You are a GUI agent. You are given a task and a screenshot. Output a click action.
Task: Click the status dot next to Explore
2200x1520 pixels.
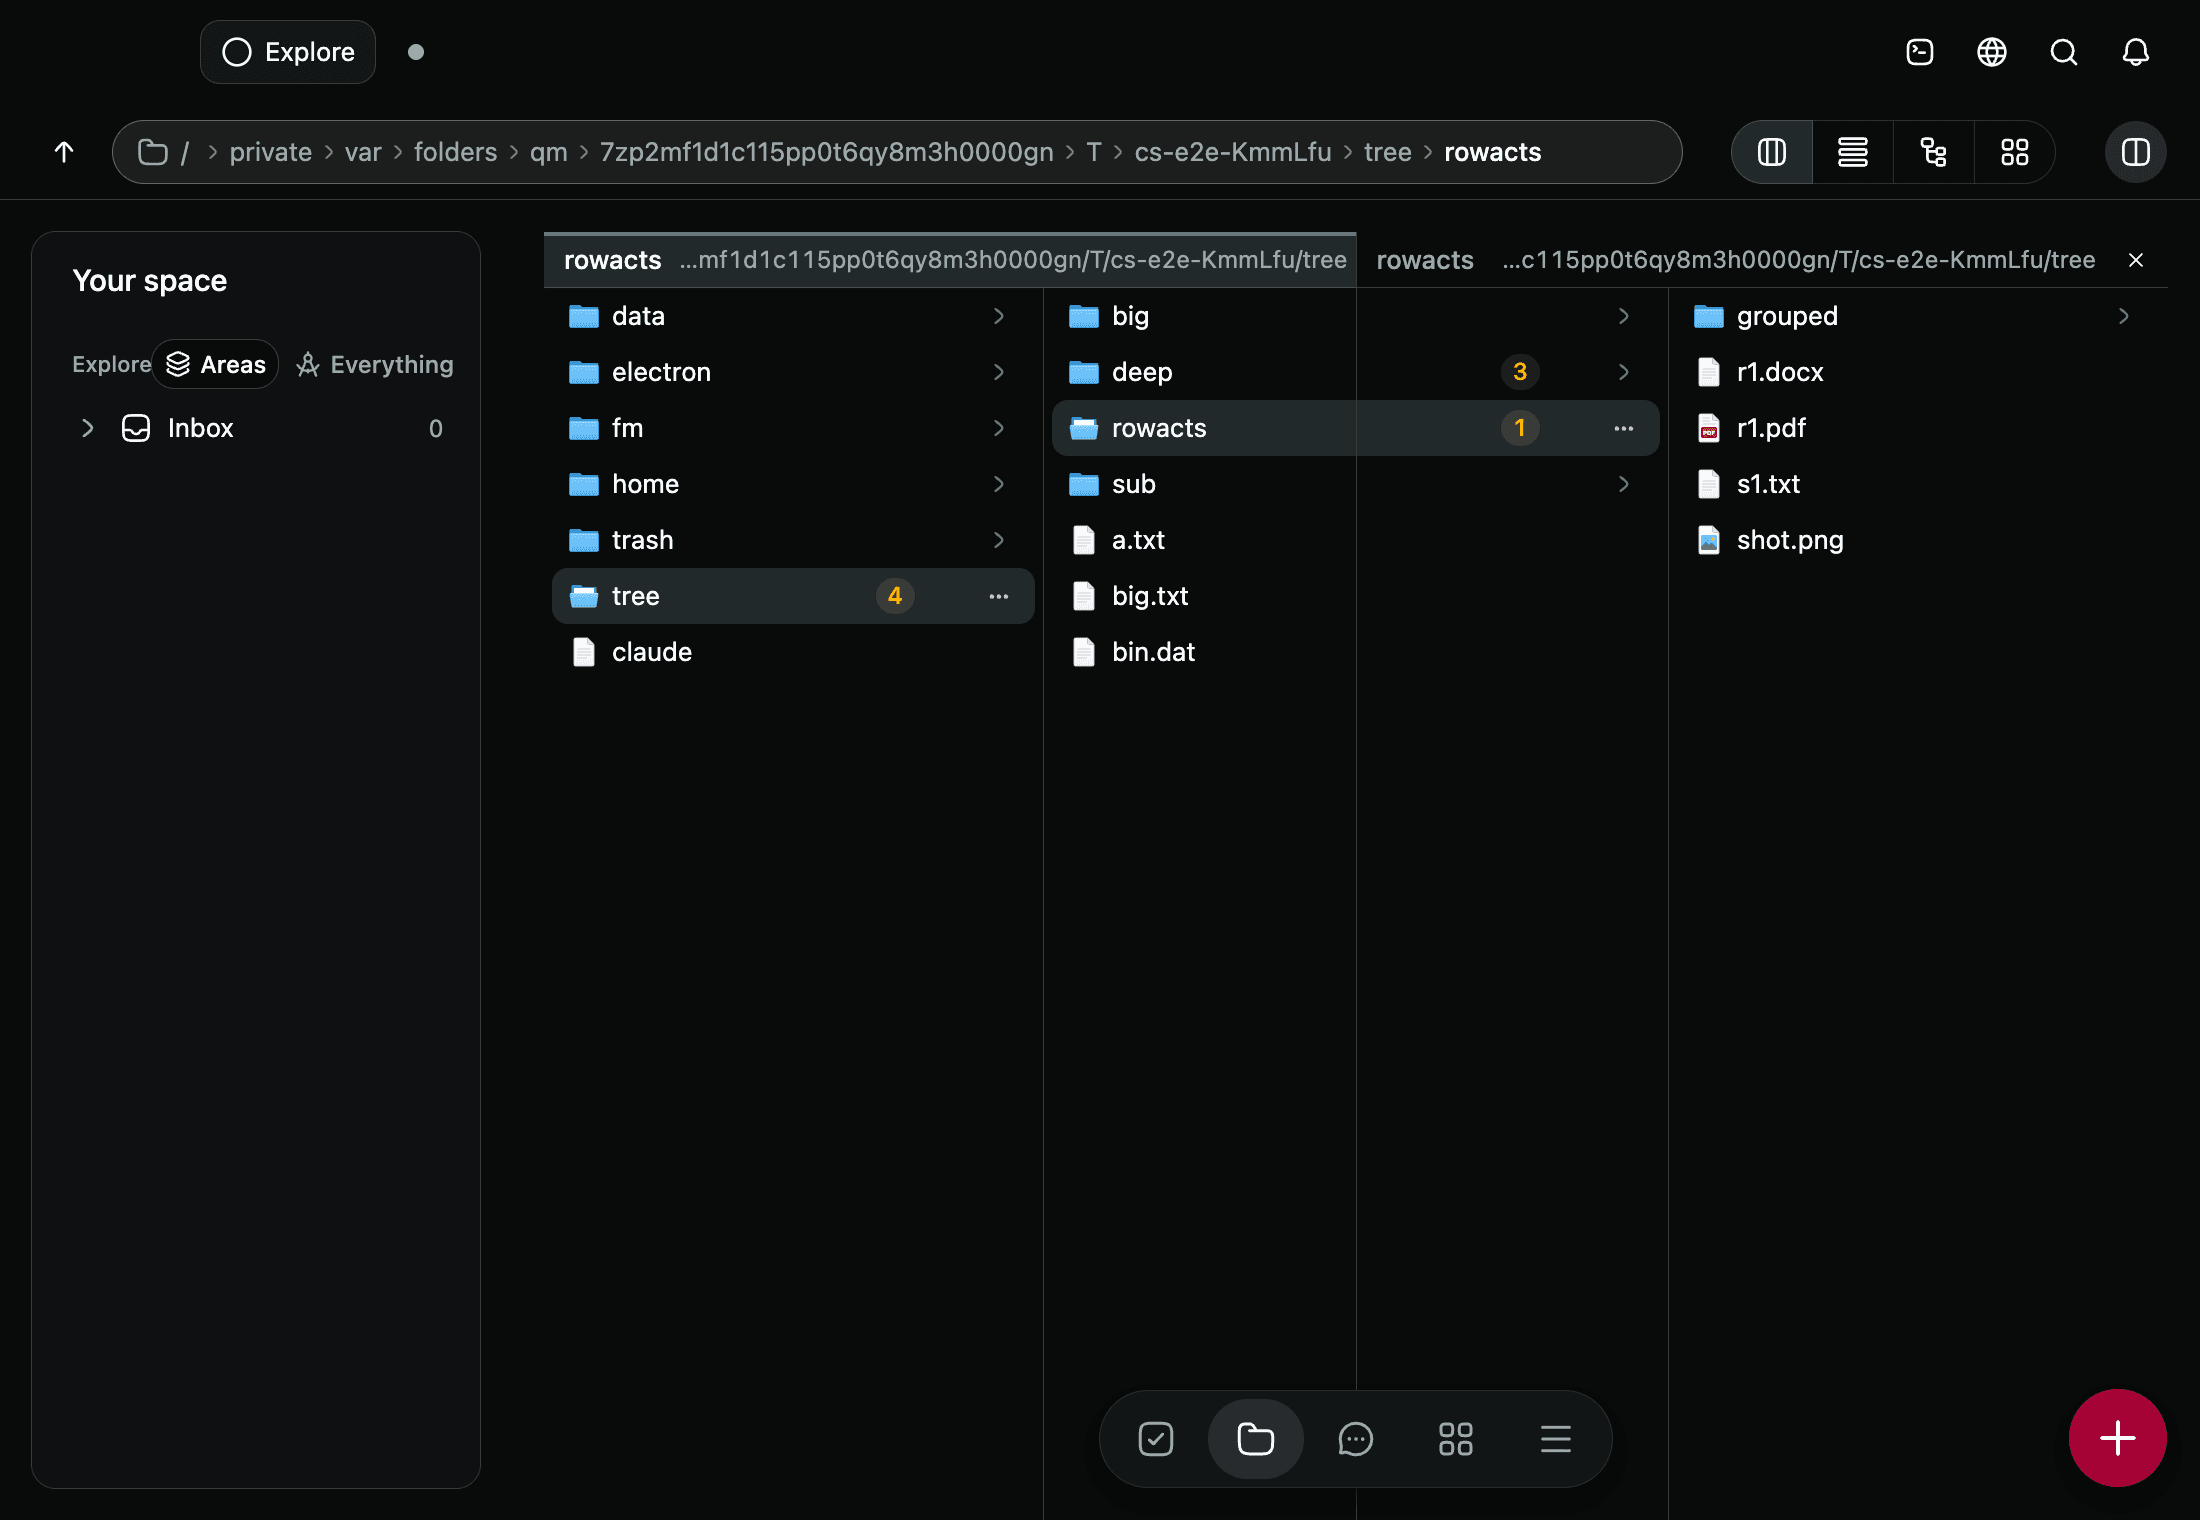(416, 52)
